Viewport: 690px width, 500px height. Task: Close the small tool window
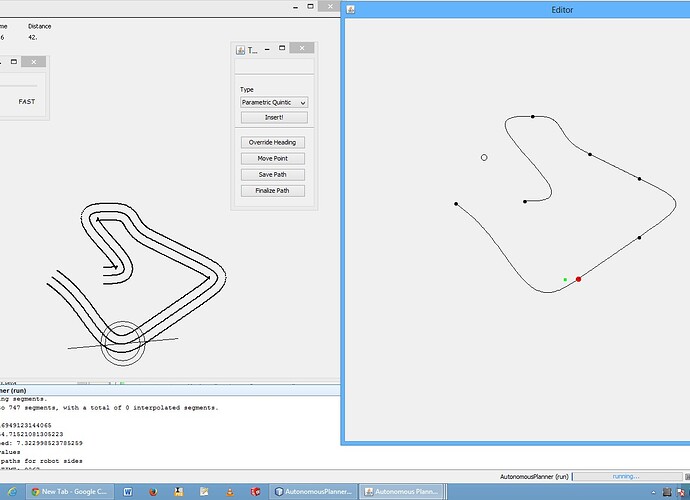(x=302, y=48)
